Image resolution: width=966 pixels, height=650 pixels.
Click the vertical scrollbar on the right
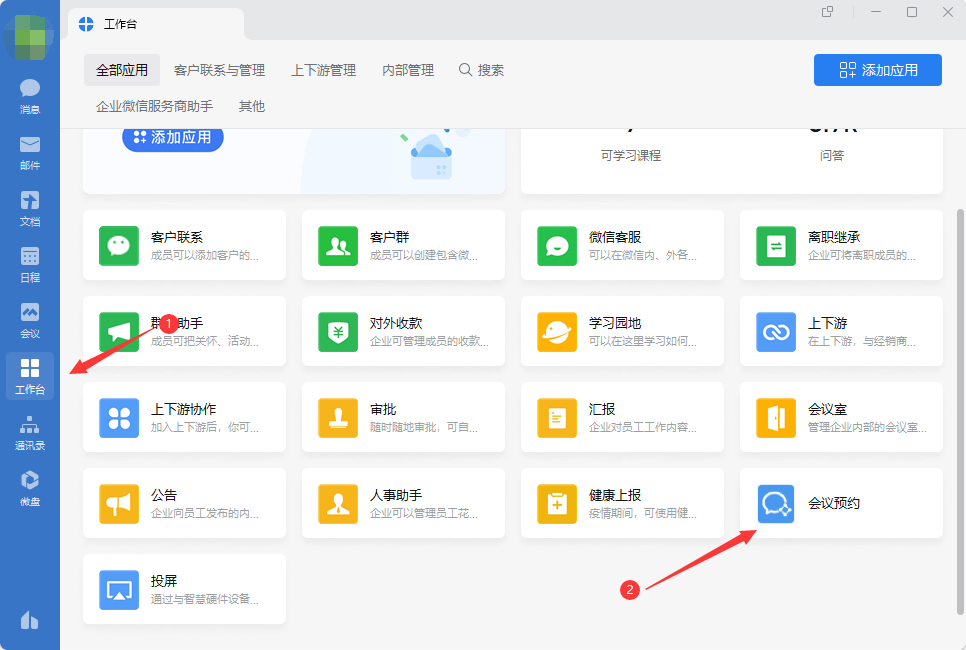pyautogui.click(x=961, y=400)
